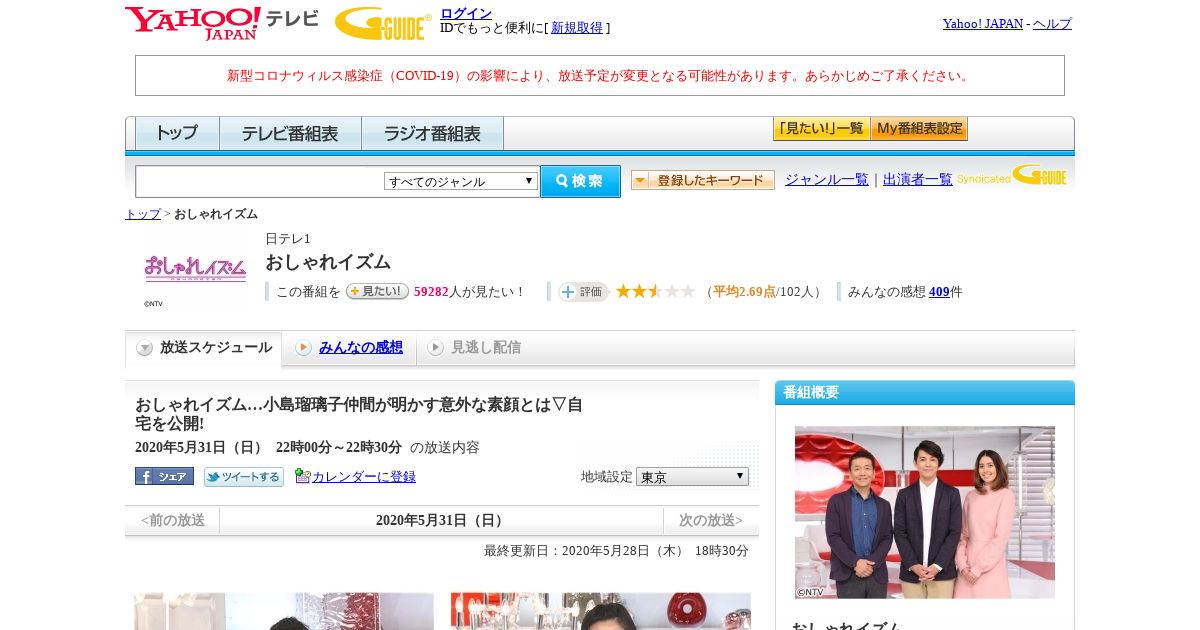The image size is (1200, 630).
Task: Expand the すべてのジャンル dropdown
Action: pos(461,181)
